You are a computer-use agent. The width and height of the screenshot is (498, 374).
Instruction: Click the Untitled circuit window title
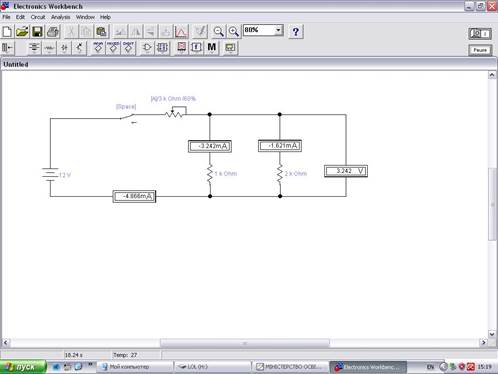(x=16, y=64)
